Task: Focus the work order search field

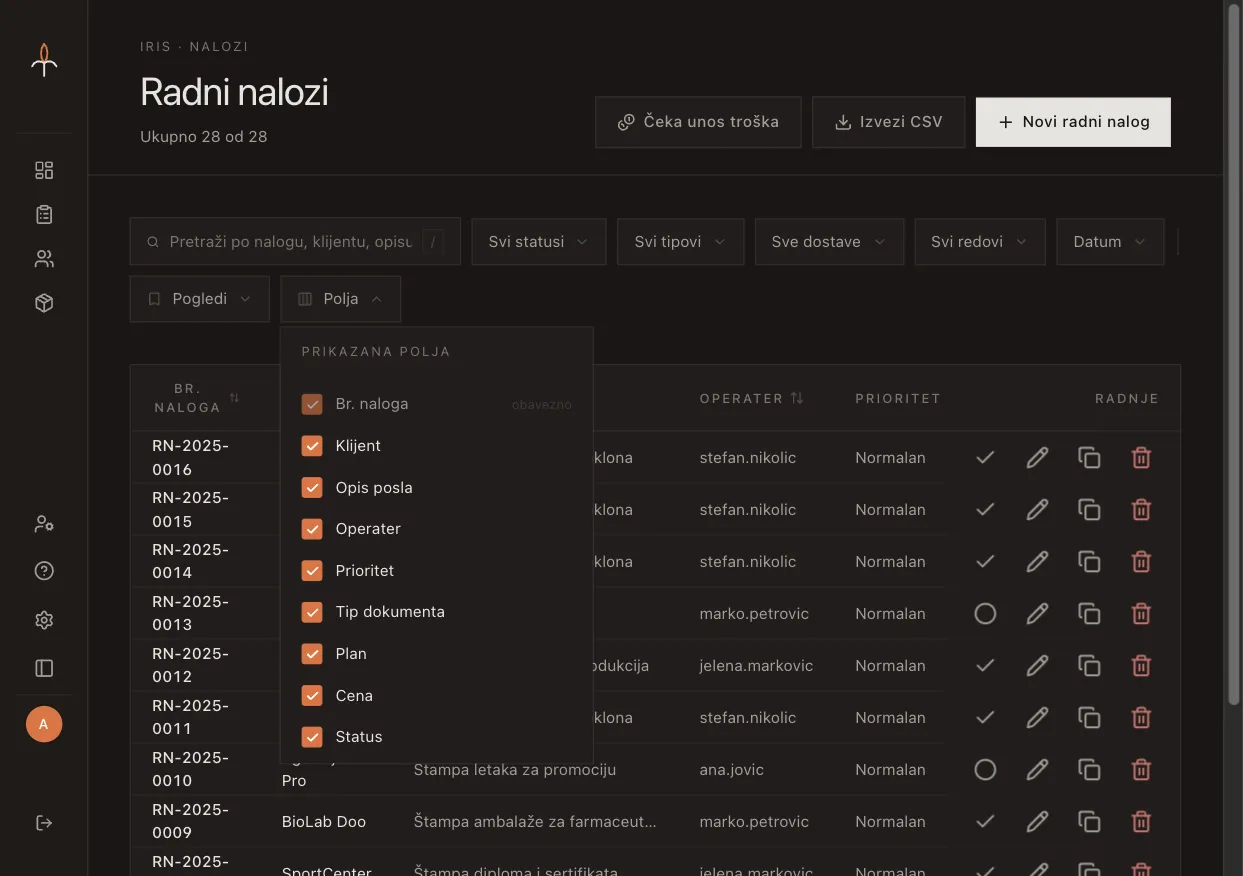Action: 295,242
